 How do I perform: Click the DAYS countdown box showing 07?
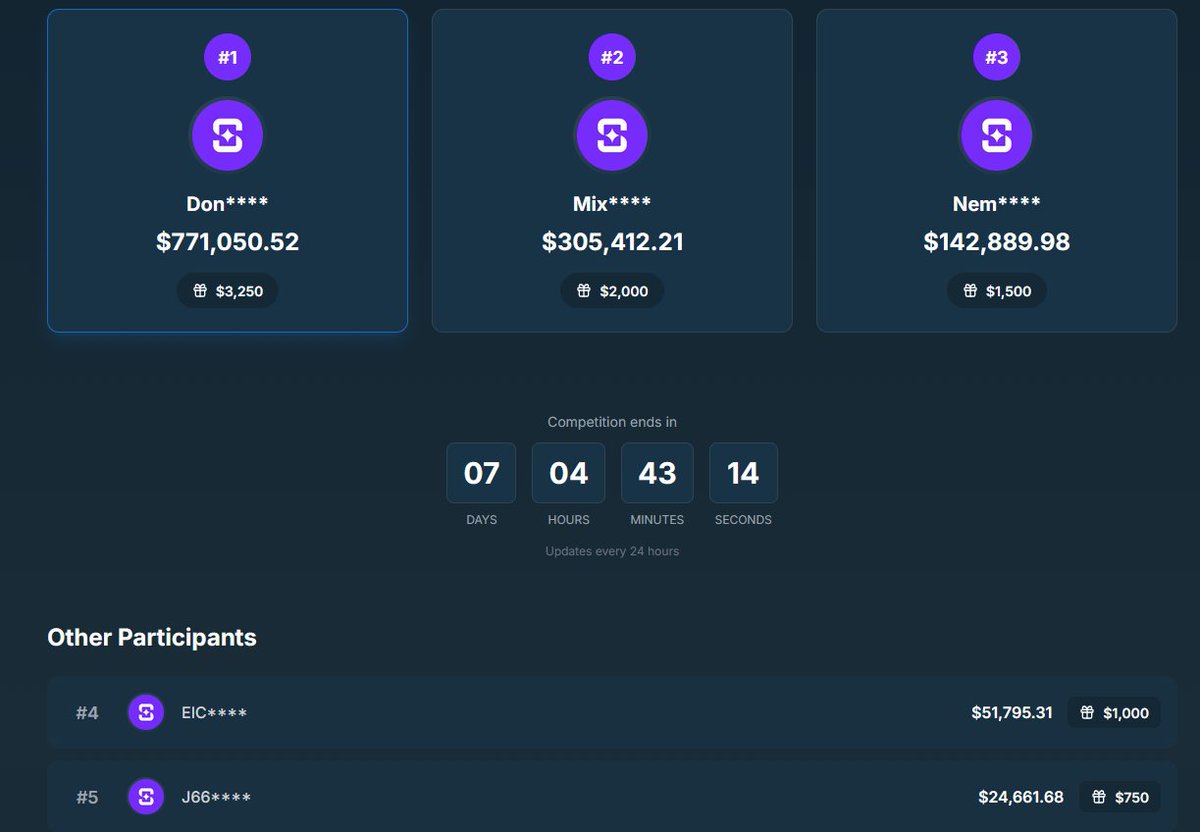click(x=481, y=473)
